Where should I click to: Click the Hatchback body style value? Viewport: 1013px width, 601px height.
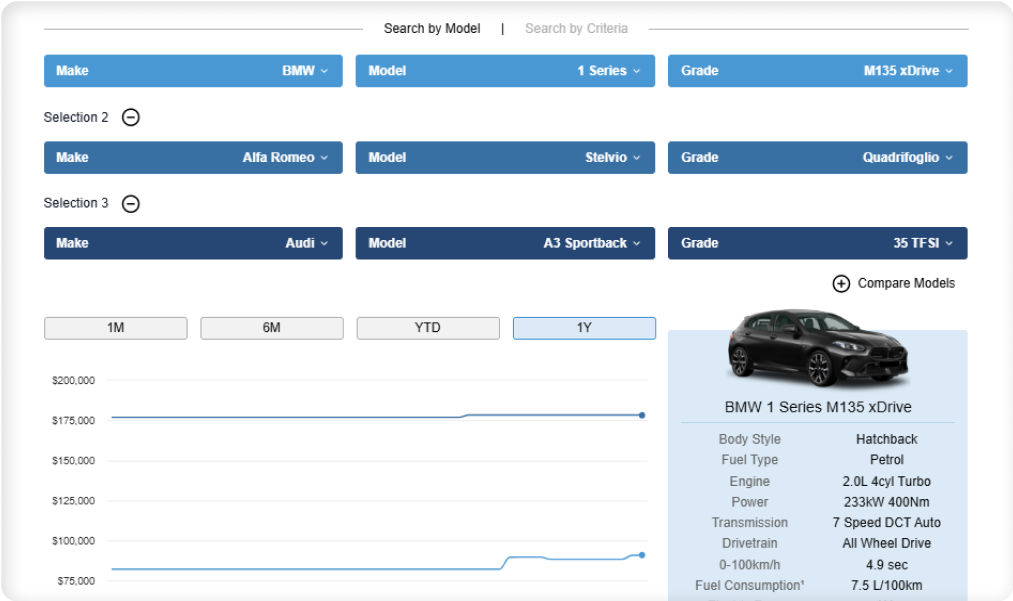click(886, 439)
